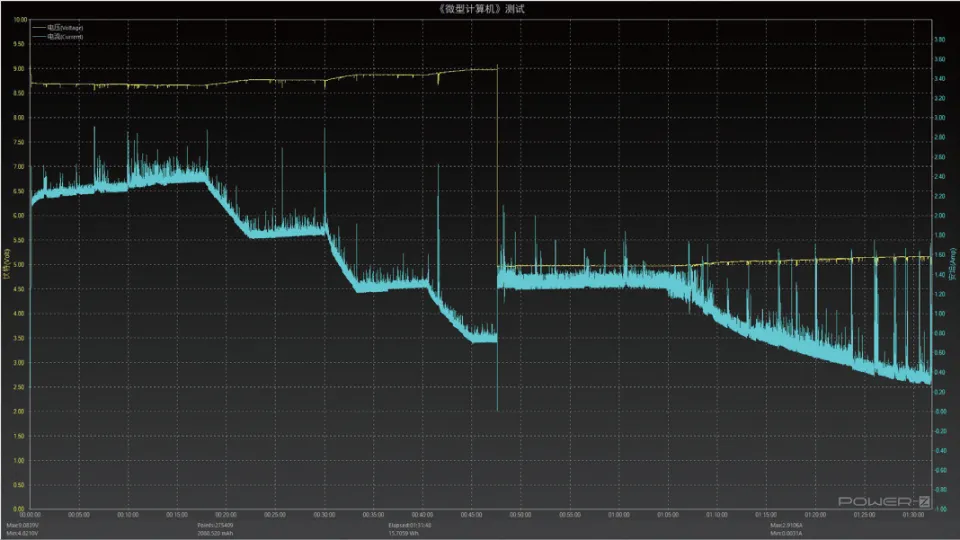This screenshot has width=960, height=540.
Task: Toggle the 电流(Current) legend entry
Action: pyautogui.click(x=64, y=36)
